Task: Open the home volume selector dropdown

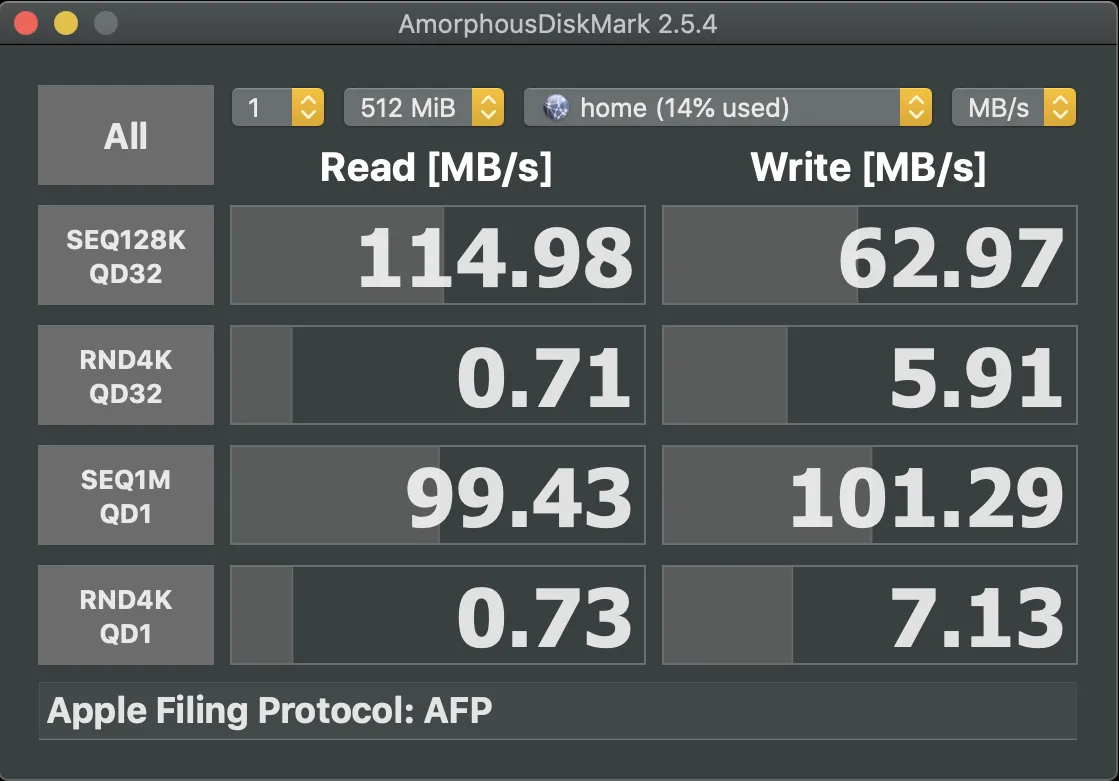Action: pos(728,108)
